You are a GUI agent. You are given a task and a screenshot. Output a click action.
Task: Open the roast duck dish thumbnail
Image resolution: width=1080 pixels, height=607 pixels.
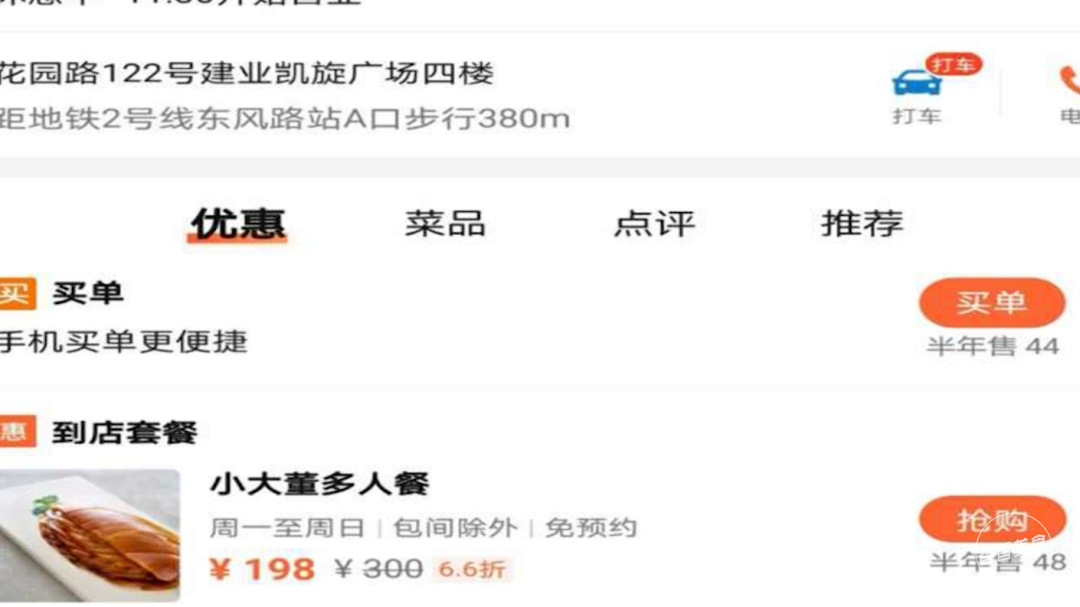point(90,535)
